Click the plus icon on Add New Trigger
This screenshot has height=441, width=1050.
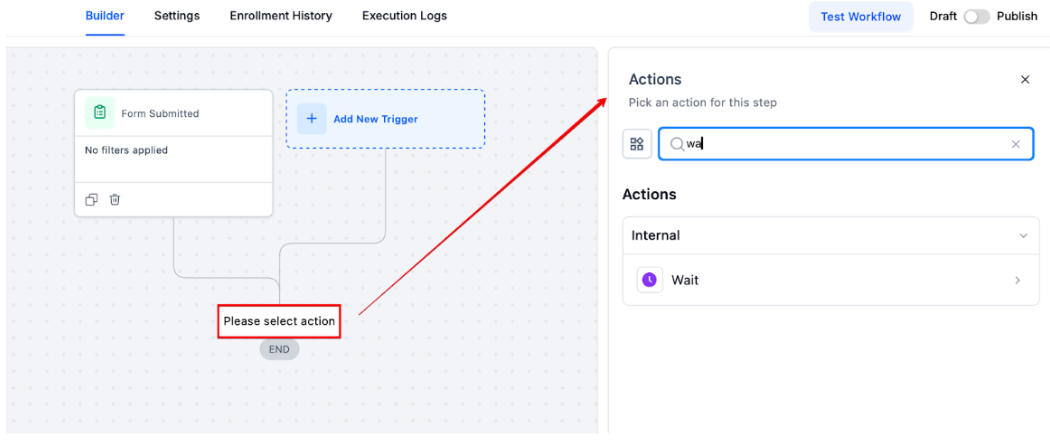pos(311,118)
